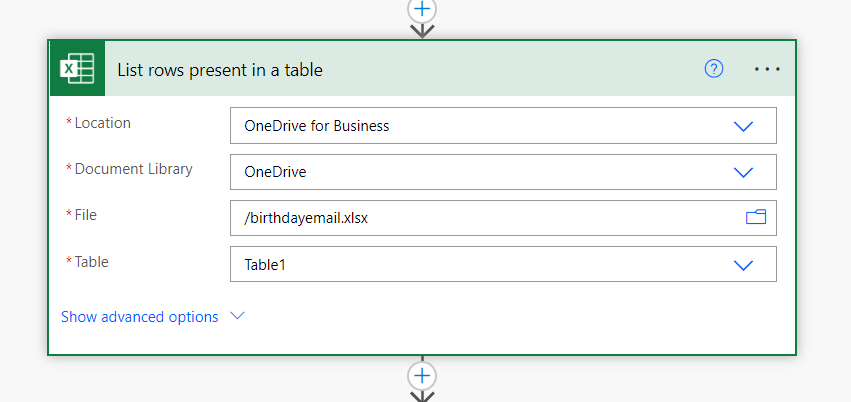The width and height of the screenshot is (851, 402).
Task: Open the folder picker for File
Action: click(755, 217)
